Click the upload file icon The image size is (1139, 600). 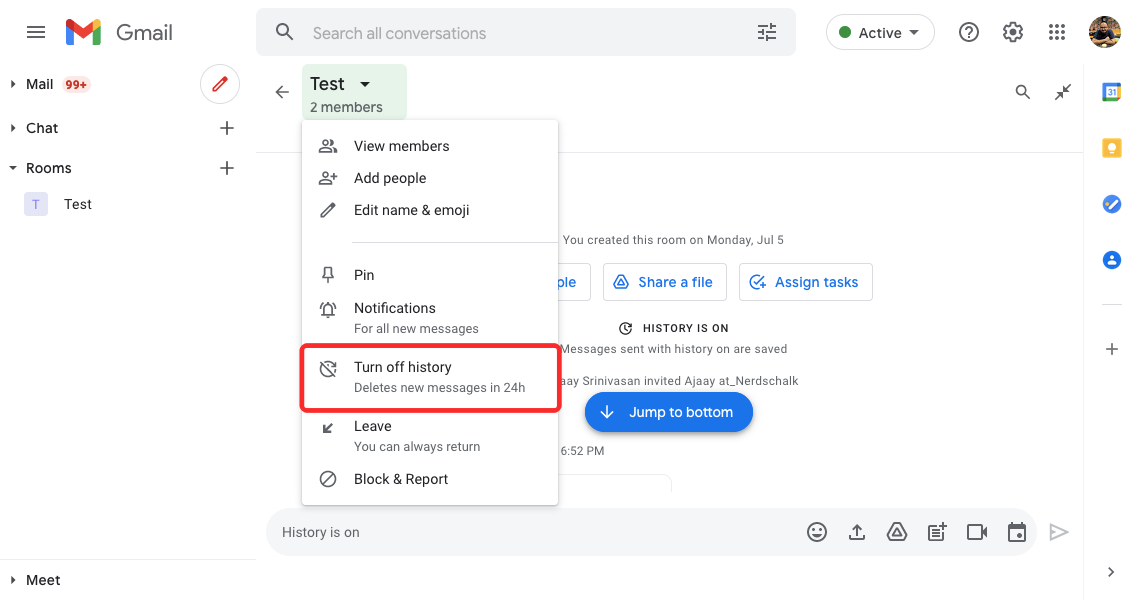click(x=857, y=533)
